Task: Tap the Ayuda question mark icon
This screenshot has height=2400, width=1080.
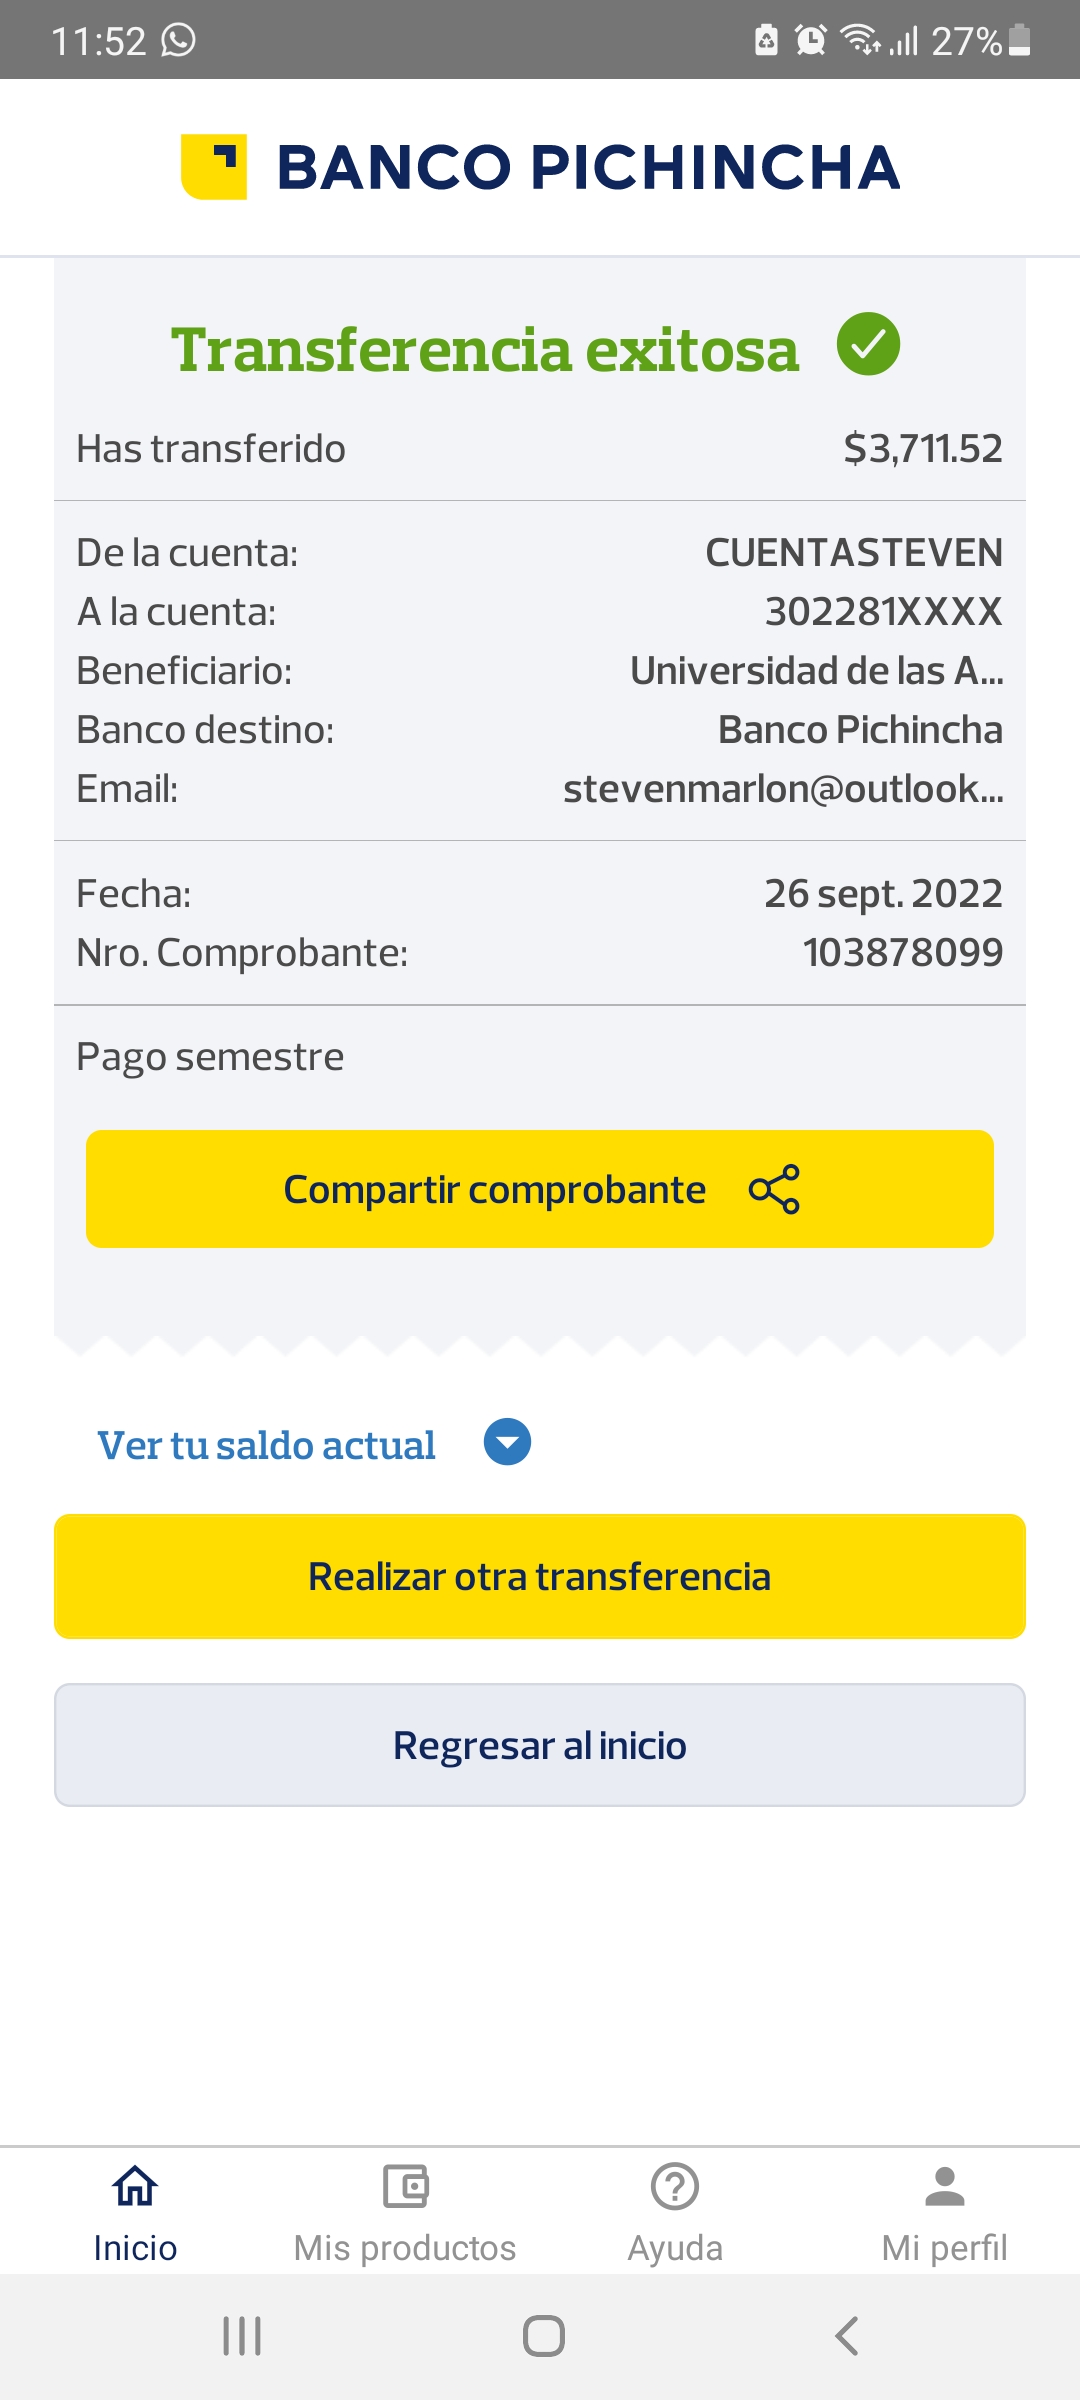Action: [x=675, y=2186]
